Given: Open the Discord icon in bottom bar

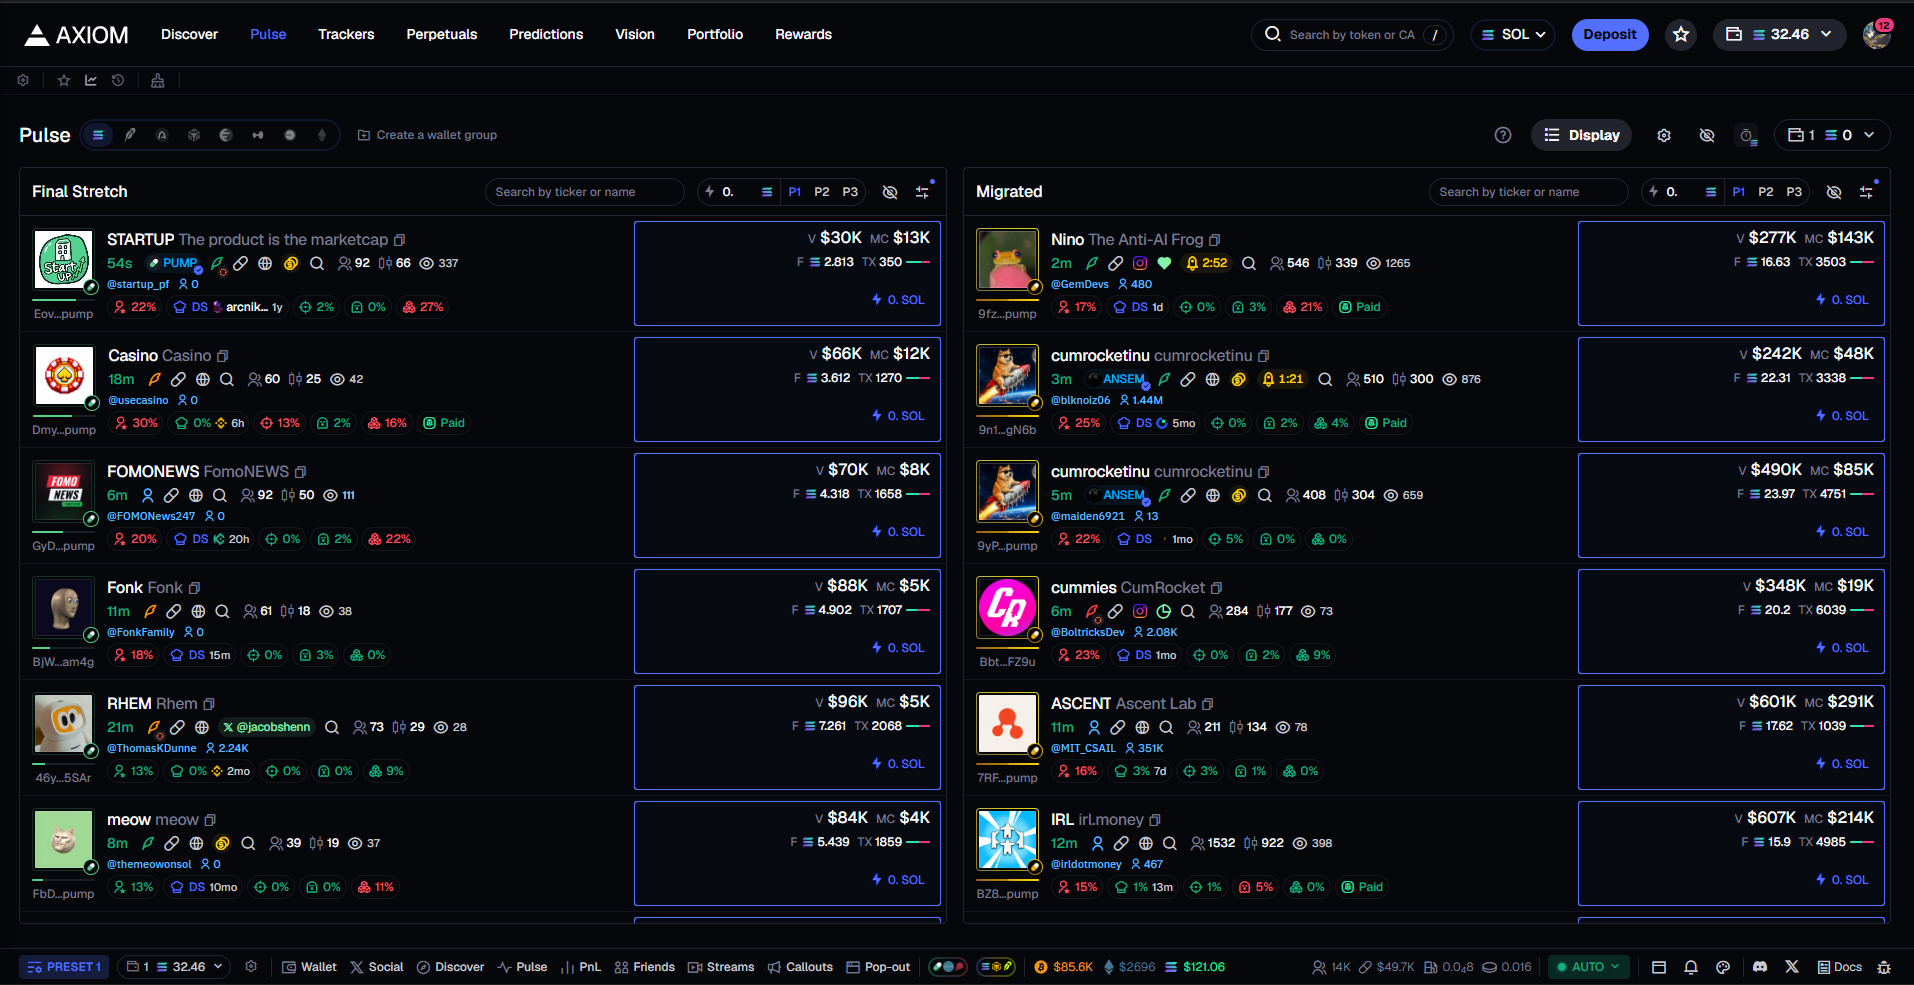Looking at the screenshot, I should point(1760,967).
